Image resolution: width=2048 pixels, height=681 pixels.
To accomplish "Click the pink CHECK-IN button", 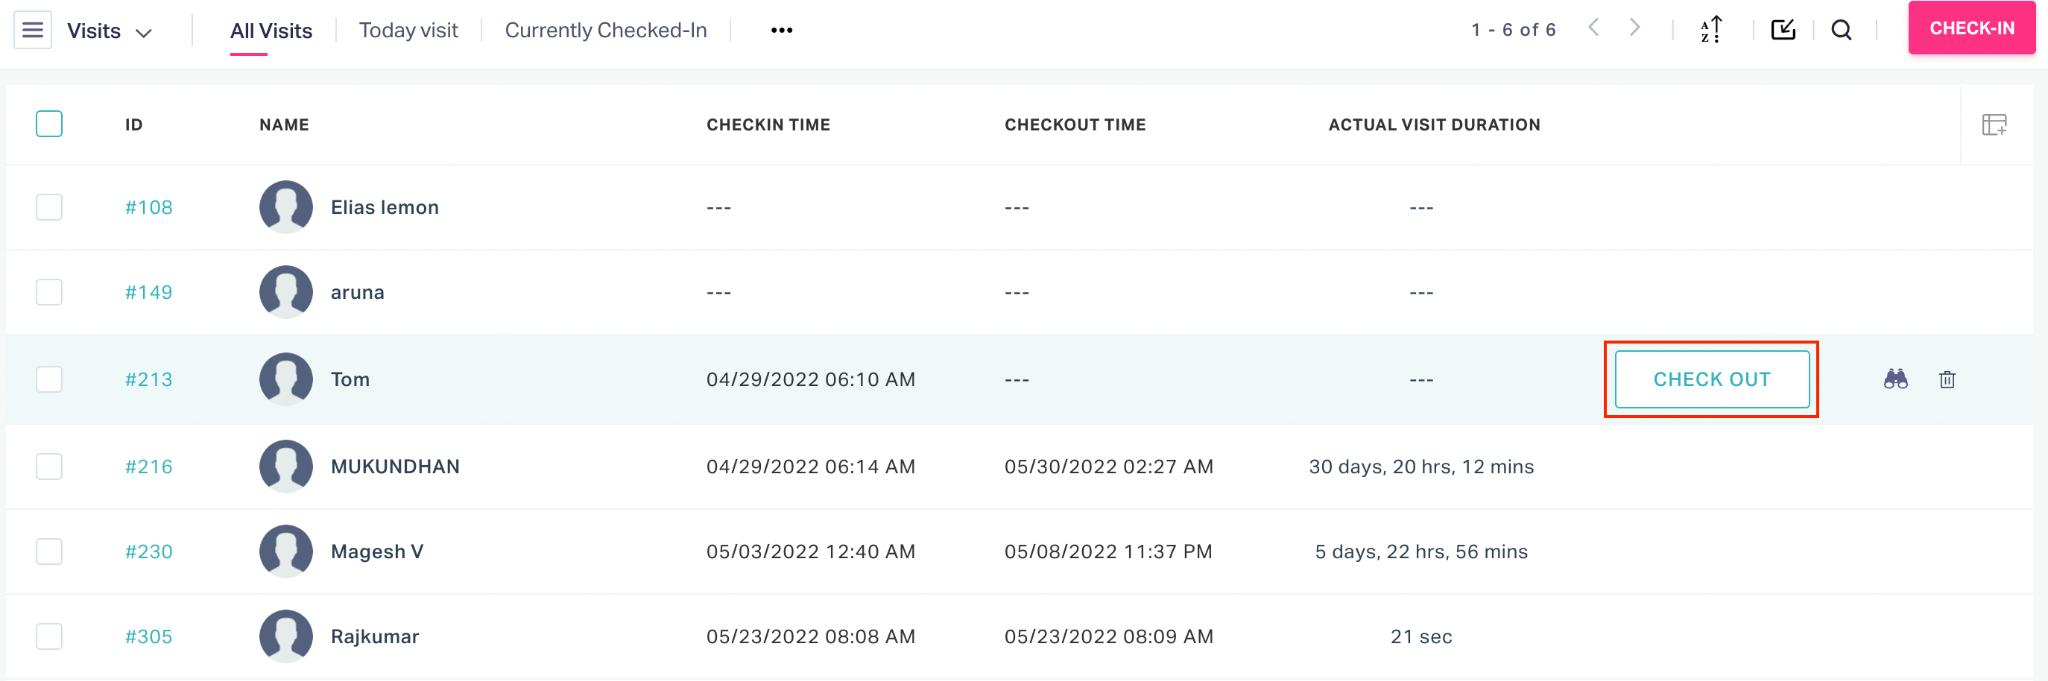I will click(x=1972, y=28).
